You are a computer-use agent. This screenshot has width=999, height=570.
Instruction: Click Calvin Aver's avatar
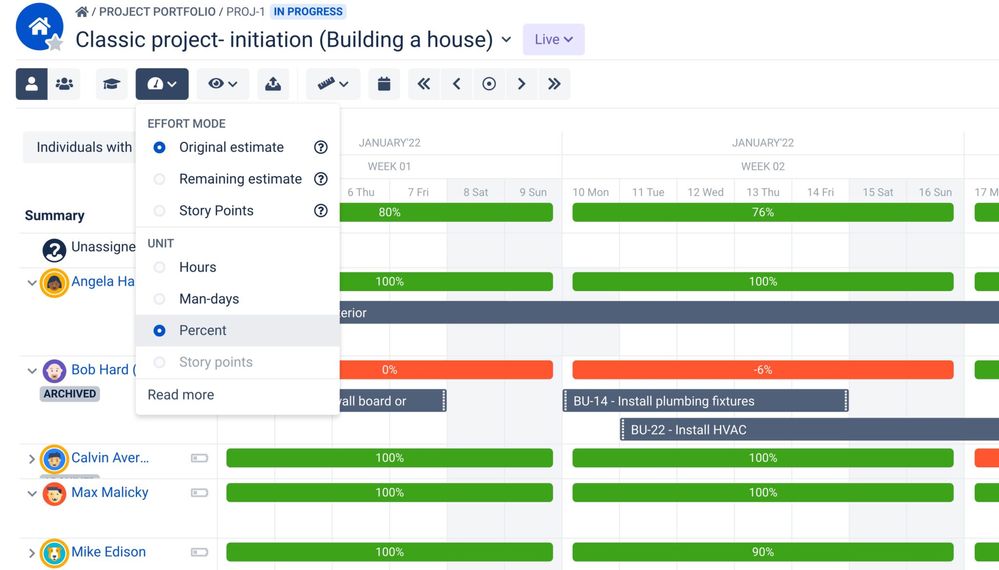54,459
